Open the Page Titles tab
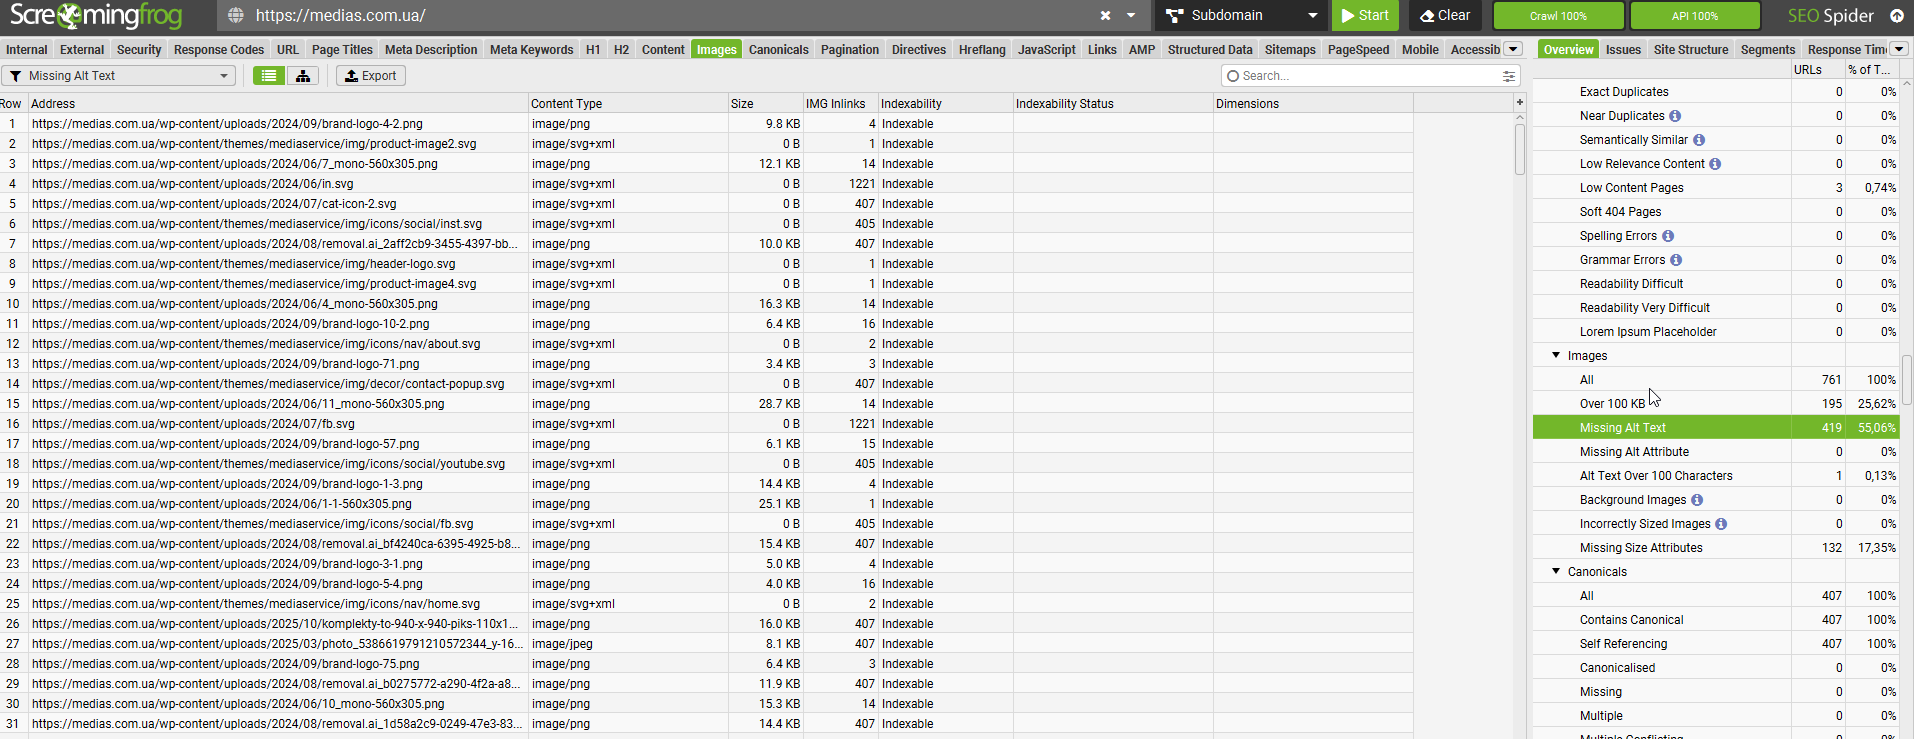This screenshot has height=739, width=1914. click(x=342, y=49)
